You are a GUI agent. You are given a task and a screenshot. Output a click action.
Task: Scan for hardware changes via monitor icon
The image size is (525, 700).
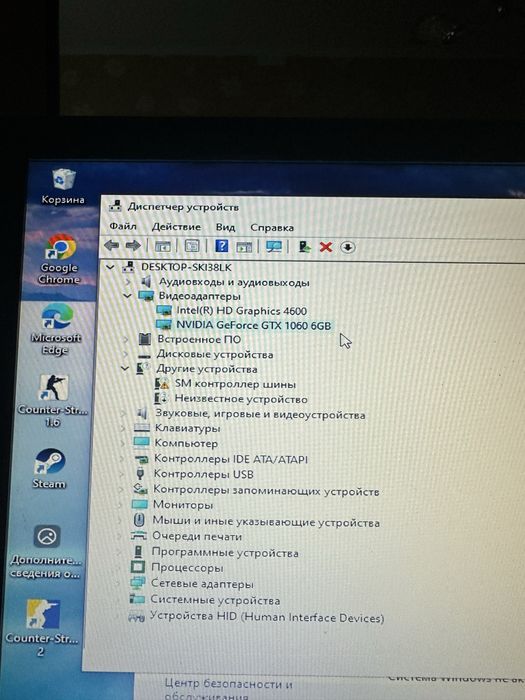pos(273,246)
